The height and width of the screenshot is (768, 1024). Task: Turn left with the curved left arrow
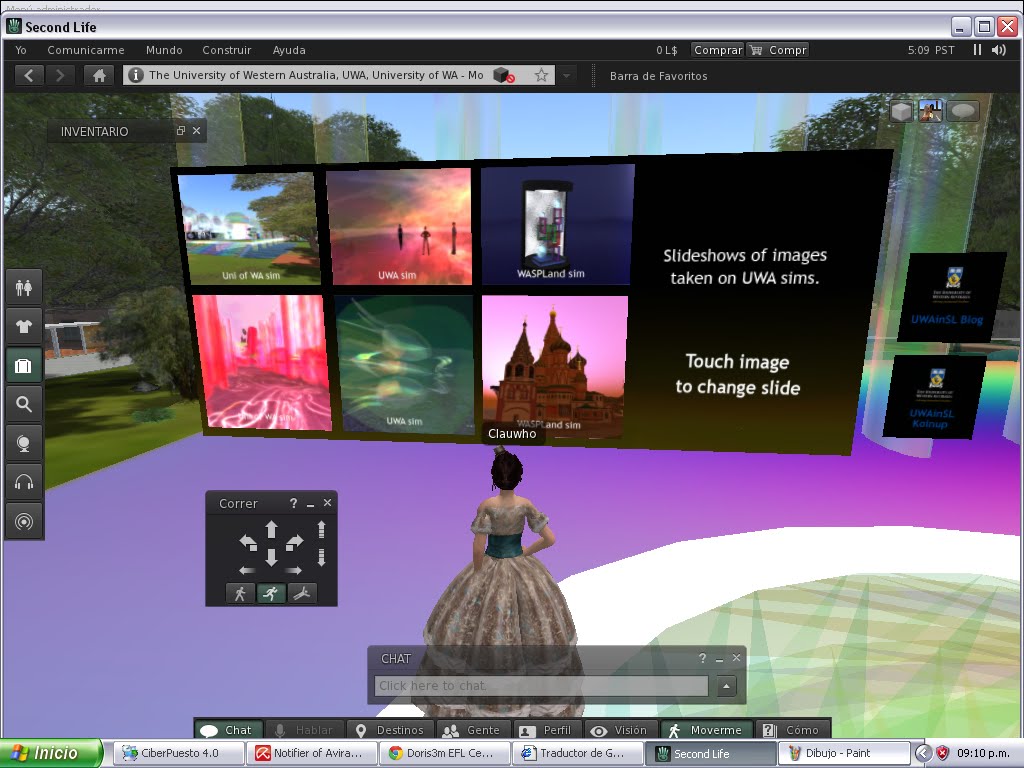click(x=248, y=541)
